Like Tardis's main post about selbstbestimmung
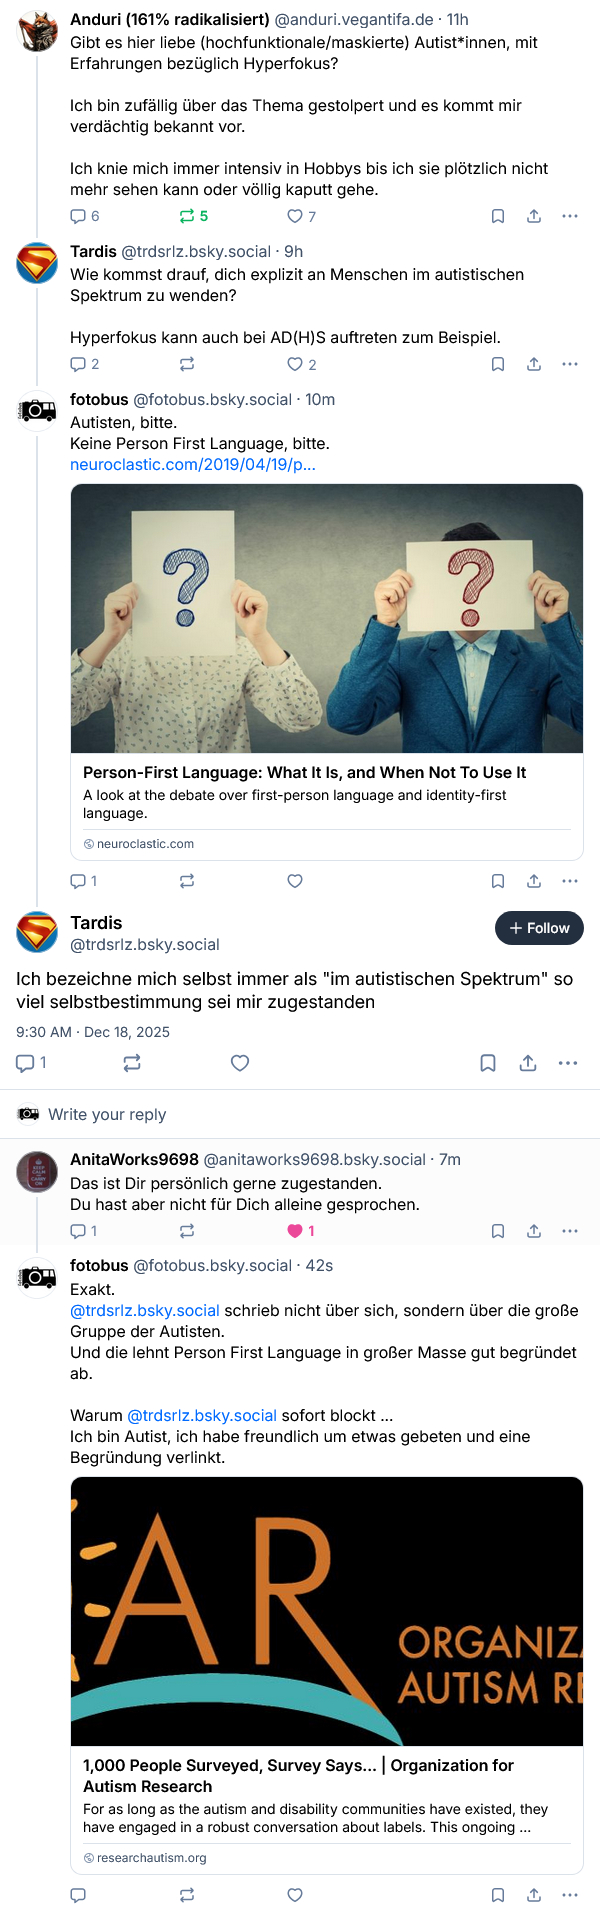This screenshot has width=600, height=1917. [x=240, y=1063]
